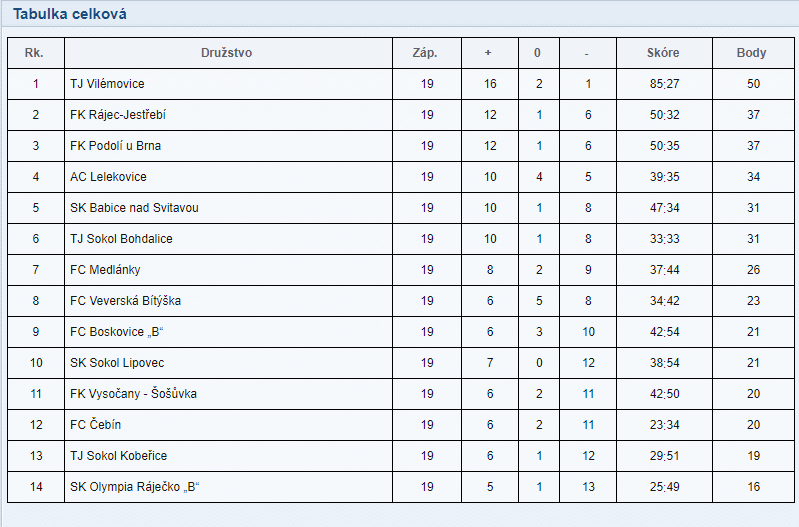799x527 pixels.
Task: Click the Tabulka celková heading
Action: click(x=70, y=14)
